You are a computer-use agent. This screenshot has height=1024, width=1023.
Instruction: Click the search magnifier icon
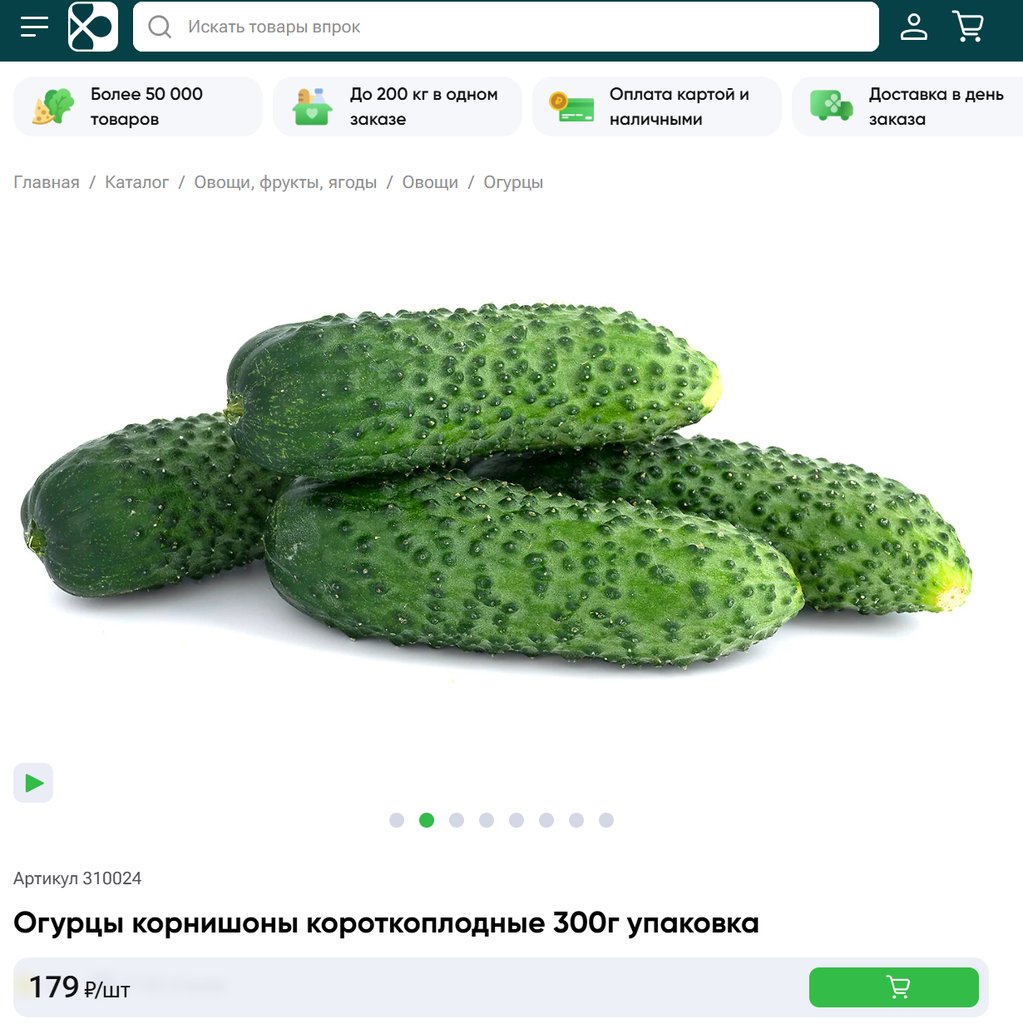[x=159, y=27]
